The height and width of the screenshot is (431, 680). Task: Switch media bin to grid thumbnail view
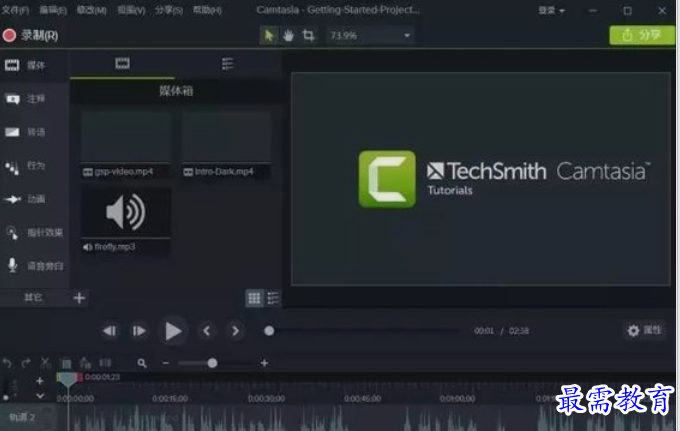coord(254,298)
